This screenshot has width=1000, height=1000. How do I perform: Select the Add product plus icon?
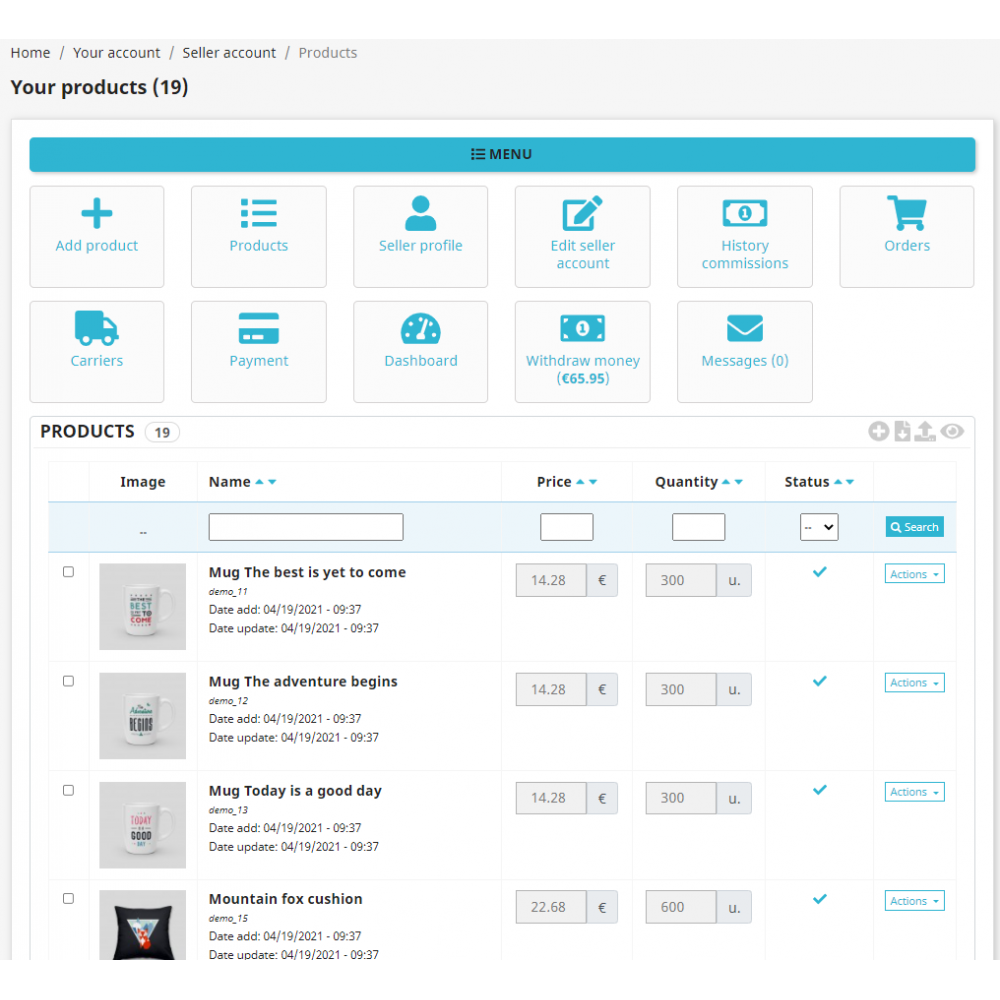click(96, 212)
